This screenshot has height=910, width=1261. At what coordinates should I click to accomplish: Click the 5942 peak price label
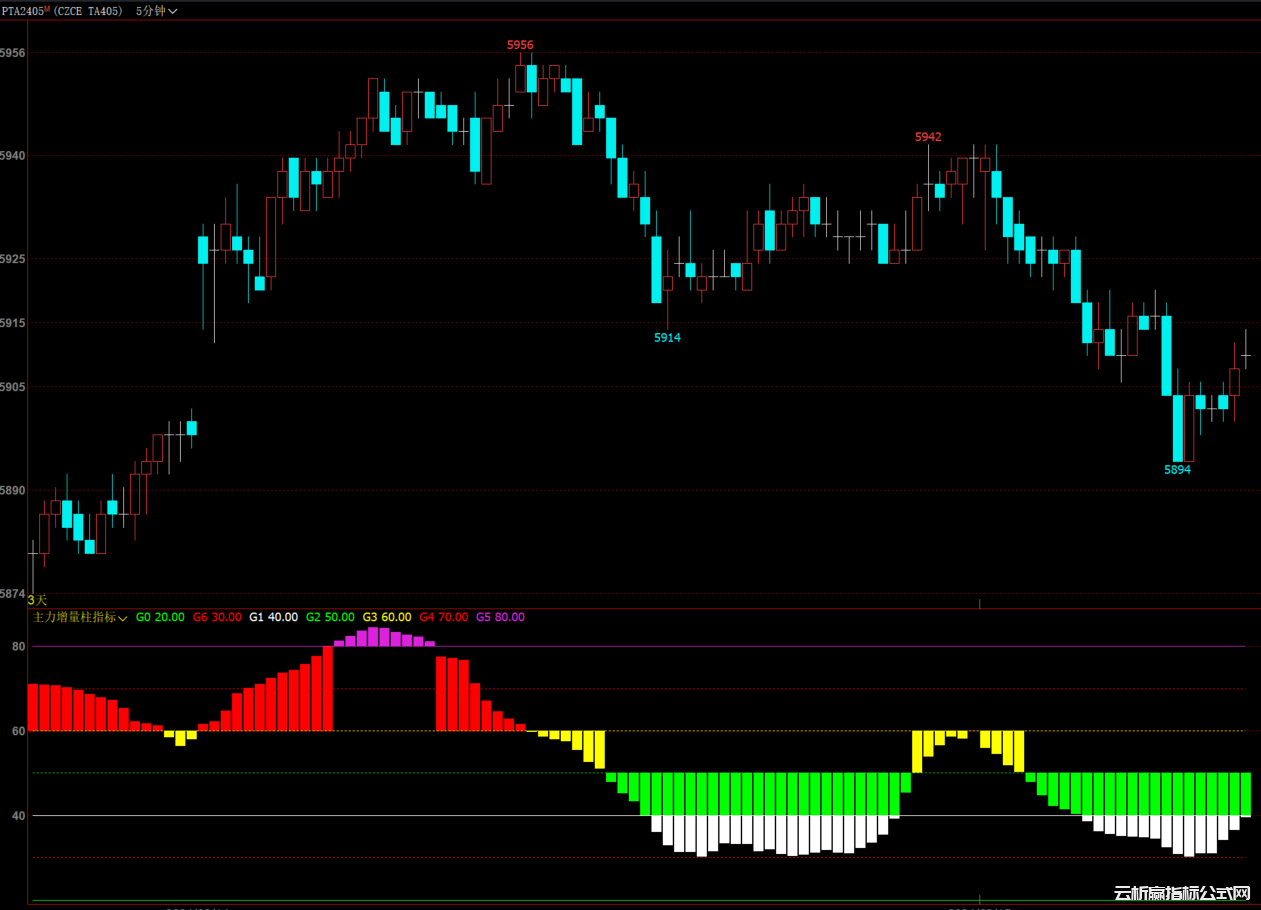(928, 137)
